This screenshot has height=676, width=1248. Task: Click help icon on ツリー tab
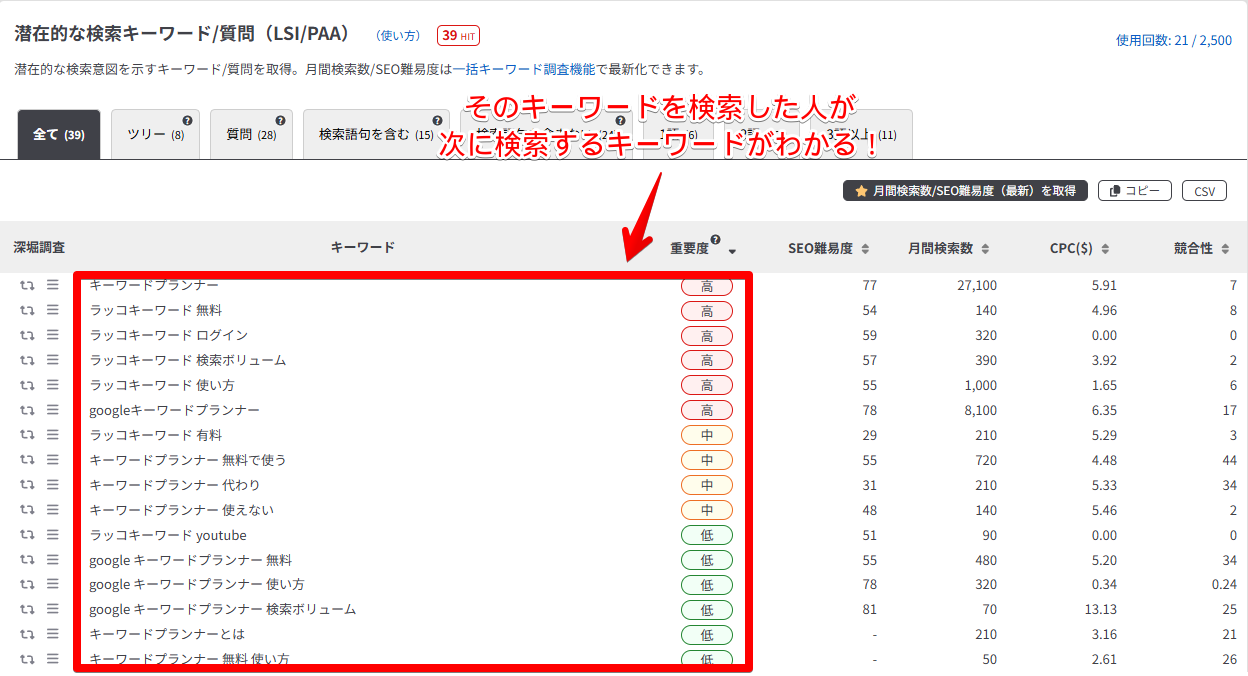(187, 121)
